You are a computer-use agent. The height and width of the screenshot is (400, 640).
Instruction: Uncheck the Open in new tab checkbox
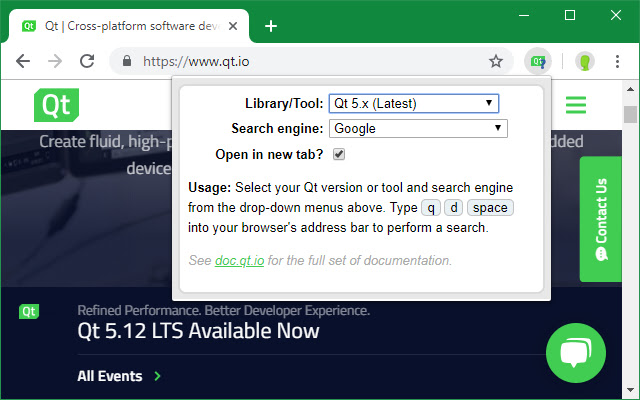click(339, 154)
